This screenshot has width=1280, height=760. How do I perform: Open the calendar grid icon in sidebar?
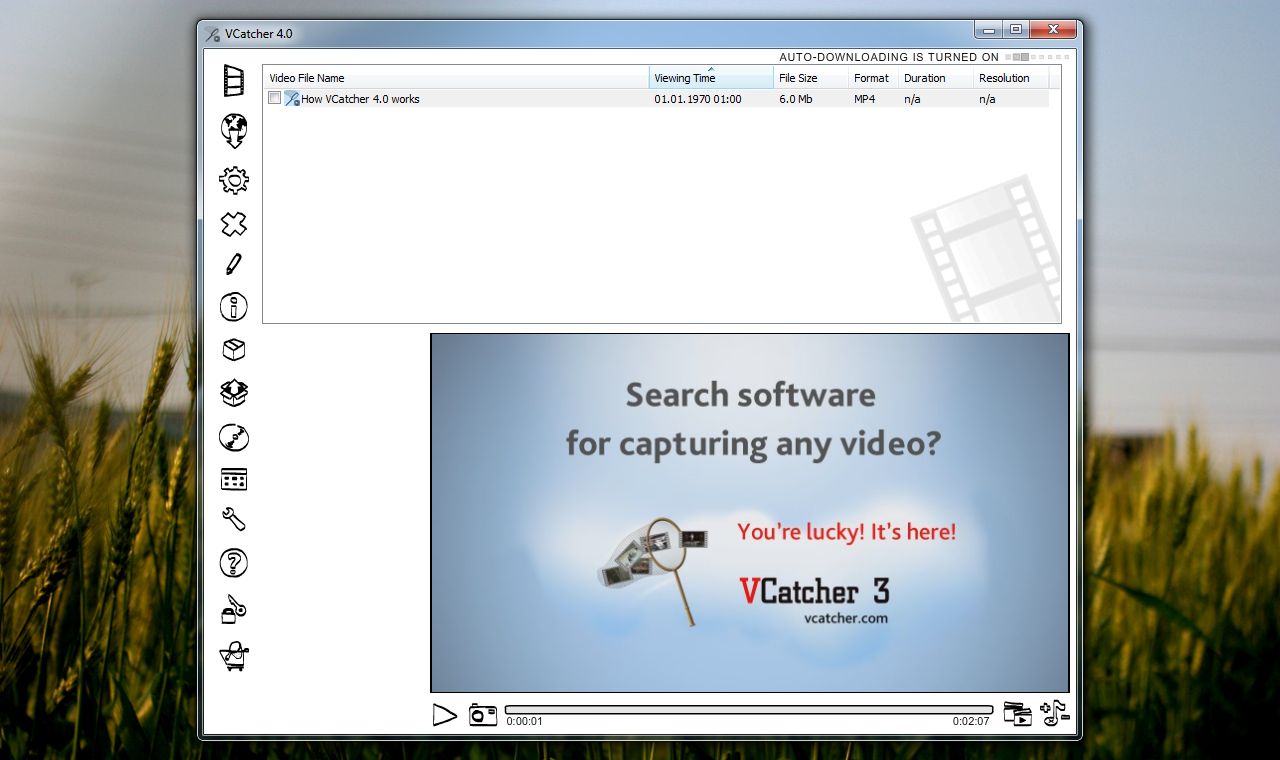tap(234, 480)
